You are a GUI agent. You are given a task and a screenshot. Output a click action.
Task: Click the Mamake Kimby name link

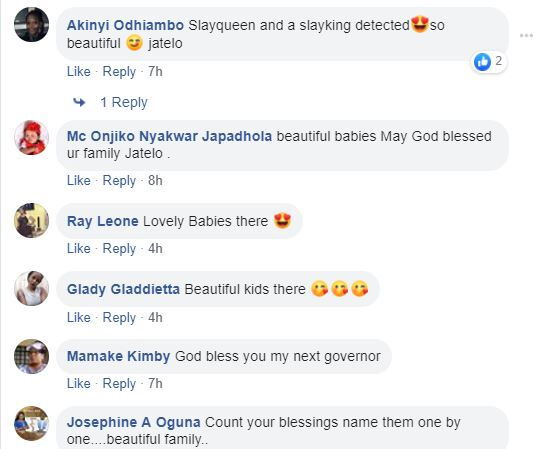[x=118, y=356]
